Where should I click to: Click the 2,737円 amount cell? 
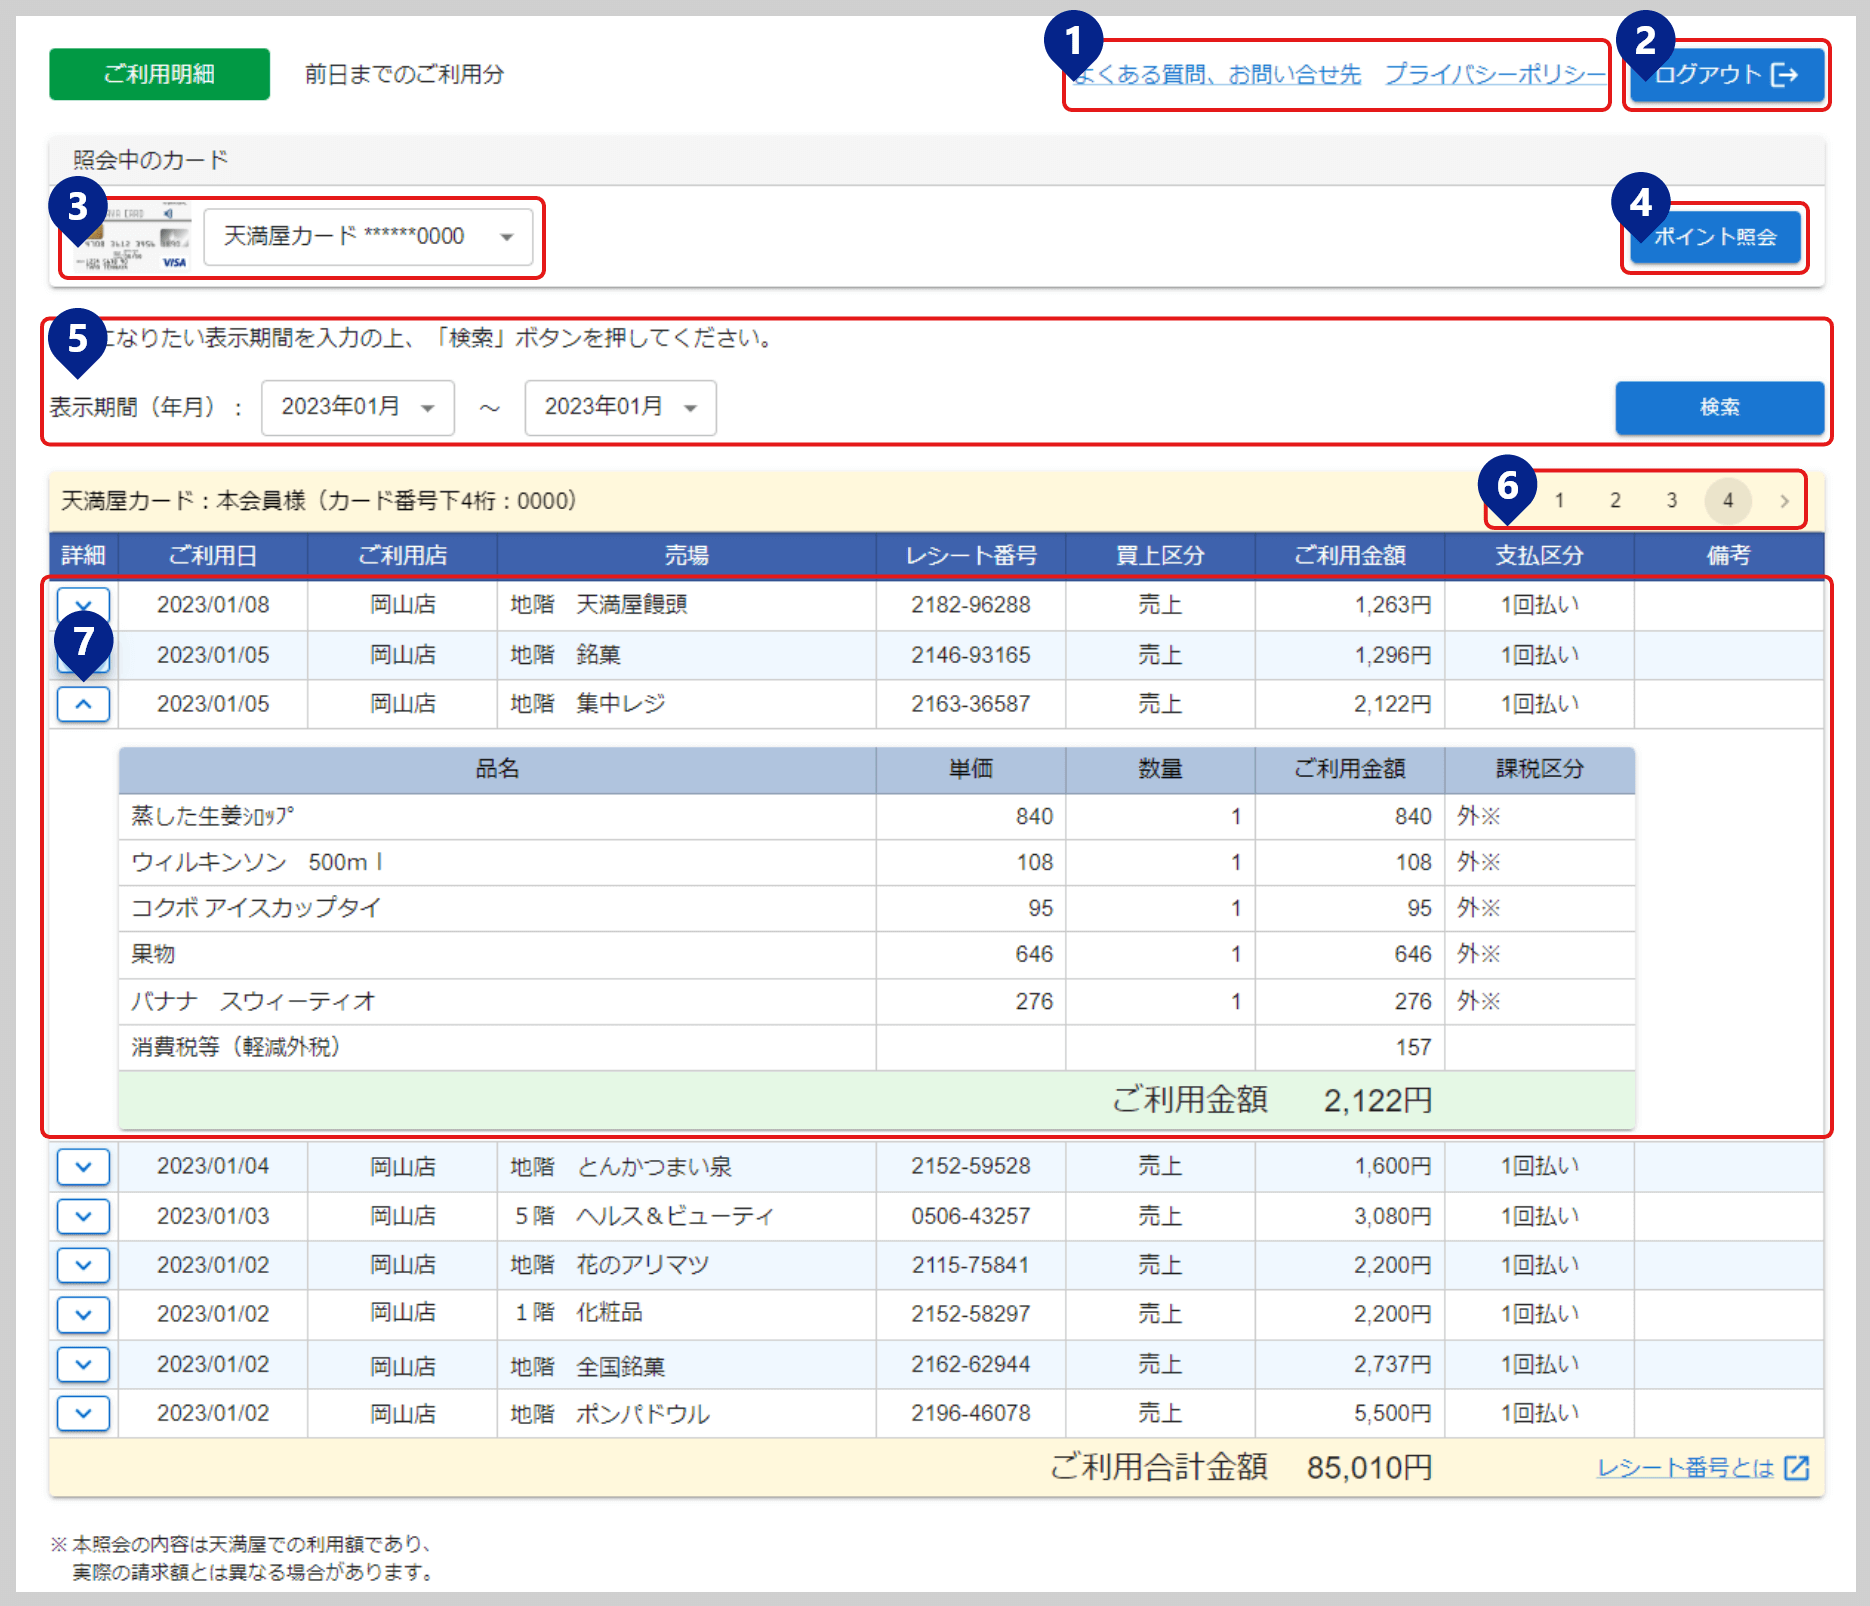pos(1350,1364)
